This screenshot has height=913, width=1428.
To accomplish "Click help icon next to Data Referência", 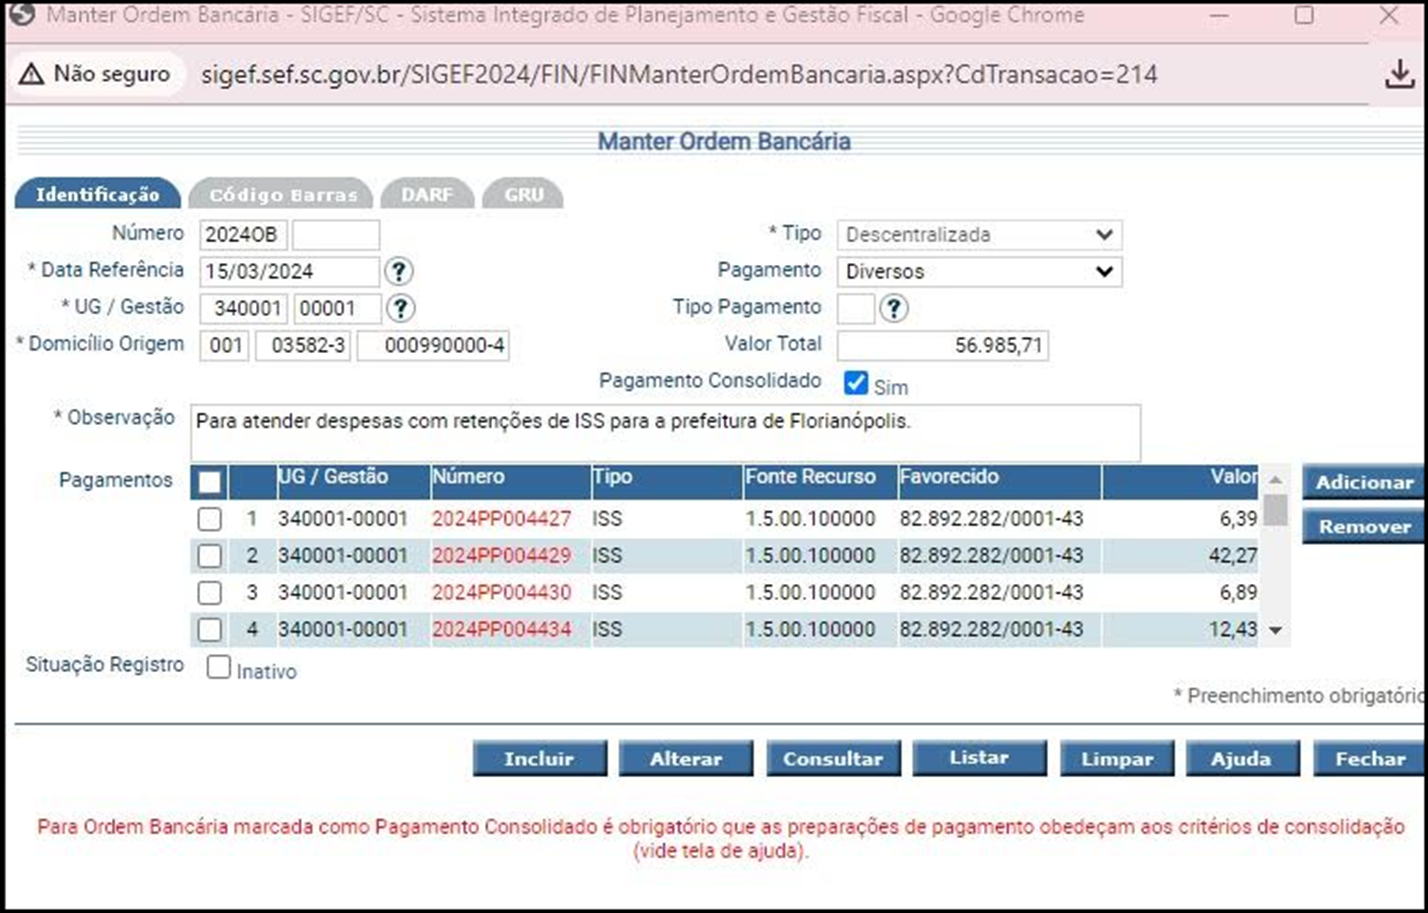I will point(398,271).
